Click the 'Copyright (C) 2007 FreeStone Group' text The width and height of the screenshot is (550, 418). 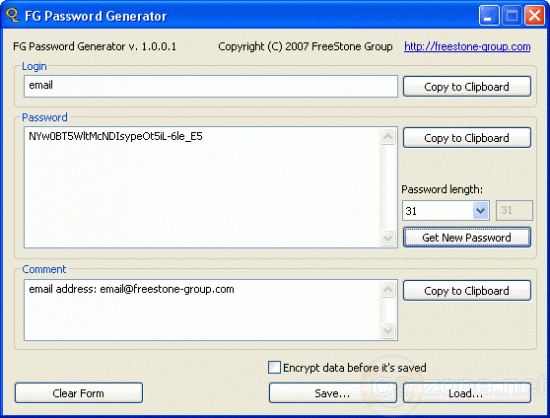coord(305,46)
